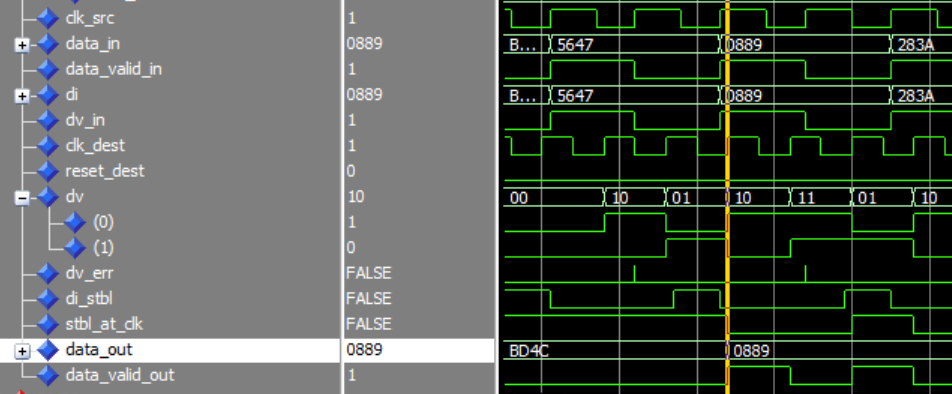952x394 pixels.
Task: Select the clk_dest signal name
Action: pos(95,146)
